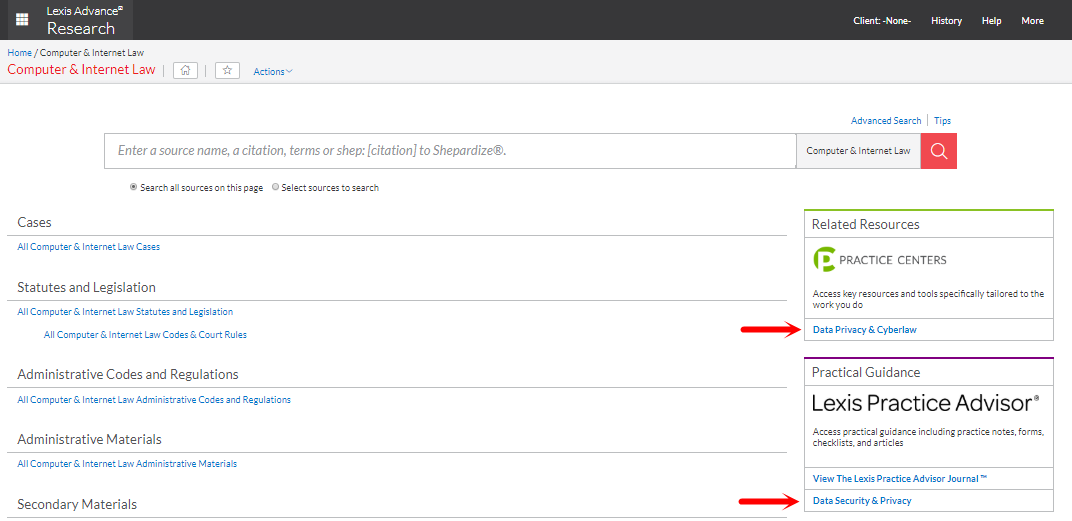The width and height of the screenshot is (1072, 521).
Task: Open Computer & Internet Law search filter
Action: [858, 151]
